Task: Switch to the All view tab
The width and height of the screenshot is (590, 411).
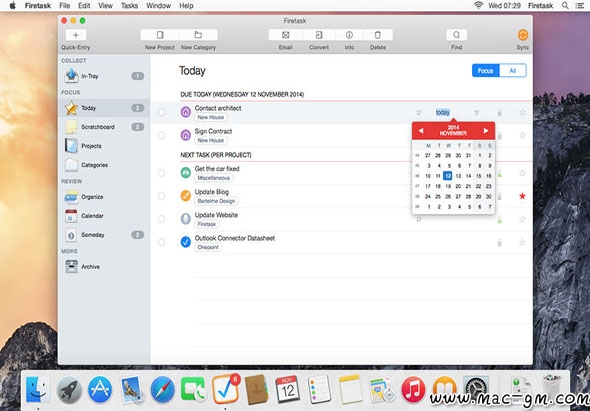Action: pyautogui.click(x=512, y=71)
